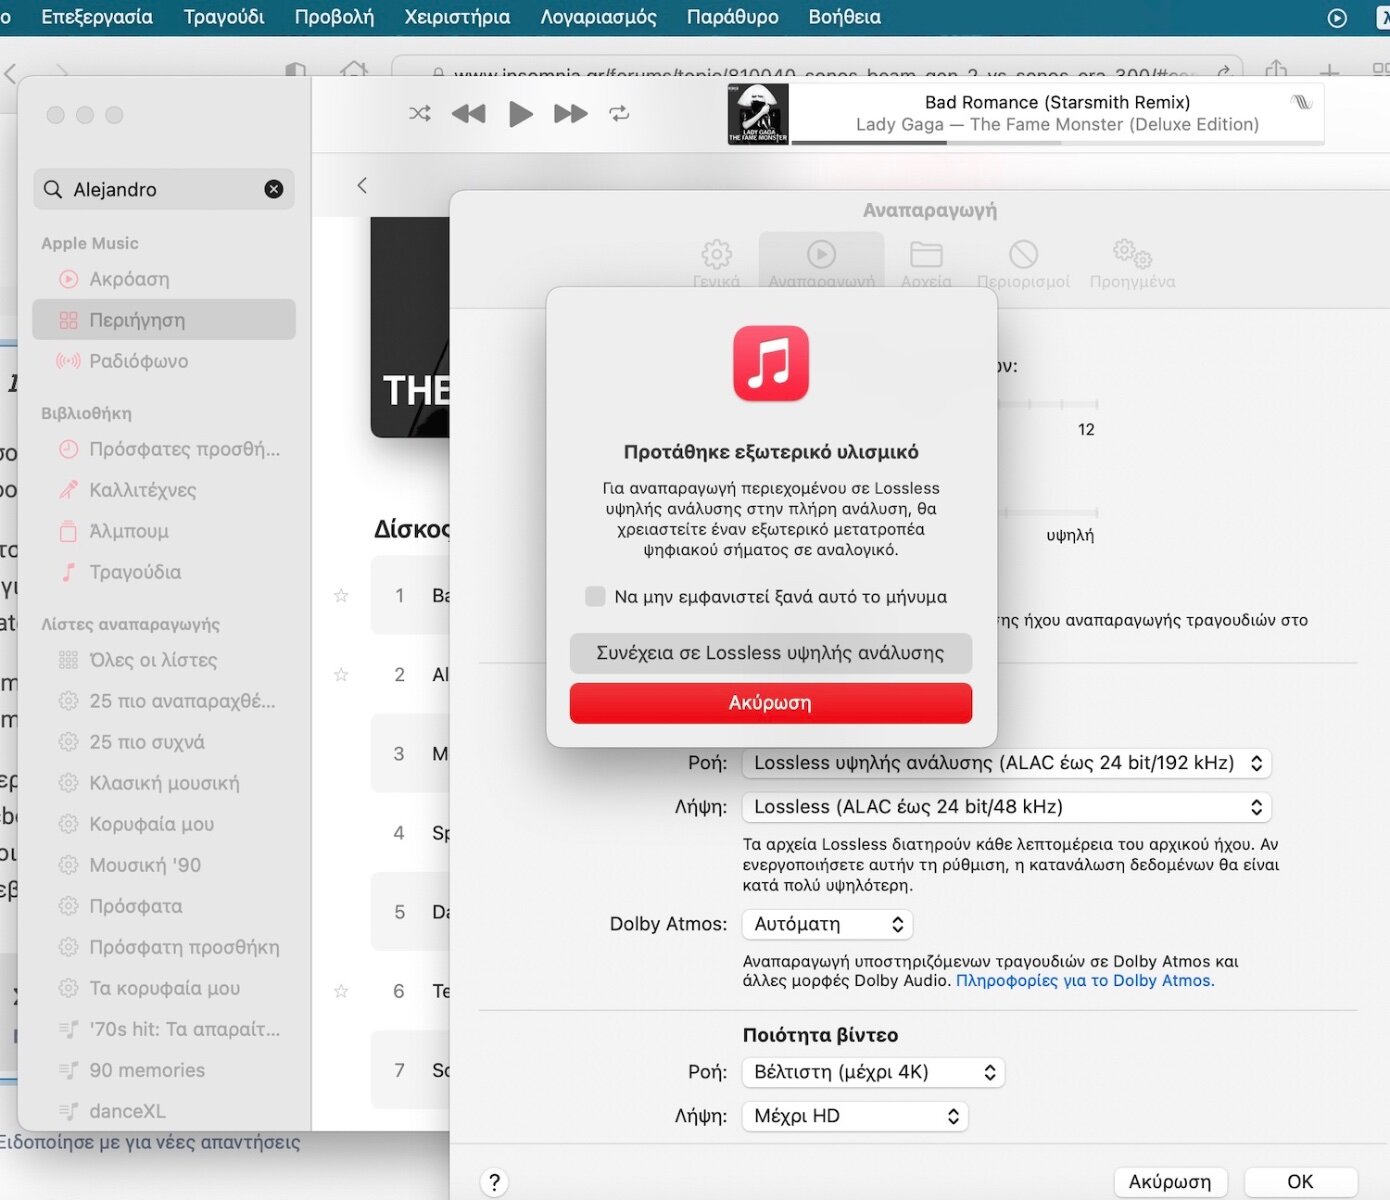Click The Fame Monster album thumbnail in player
The width and height of the screenshot is (1390, 1200).
point(758,114)
